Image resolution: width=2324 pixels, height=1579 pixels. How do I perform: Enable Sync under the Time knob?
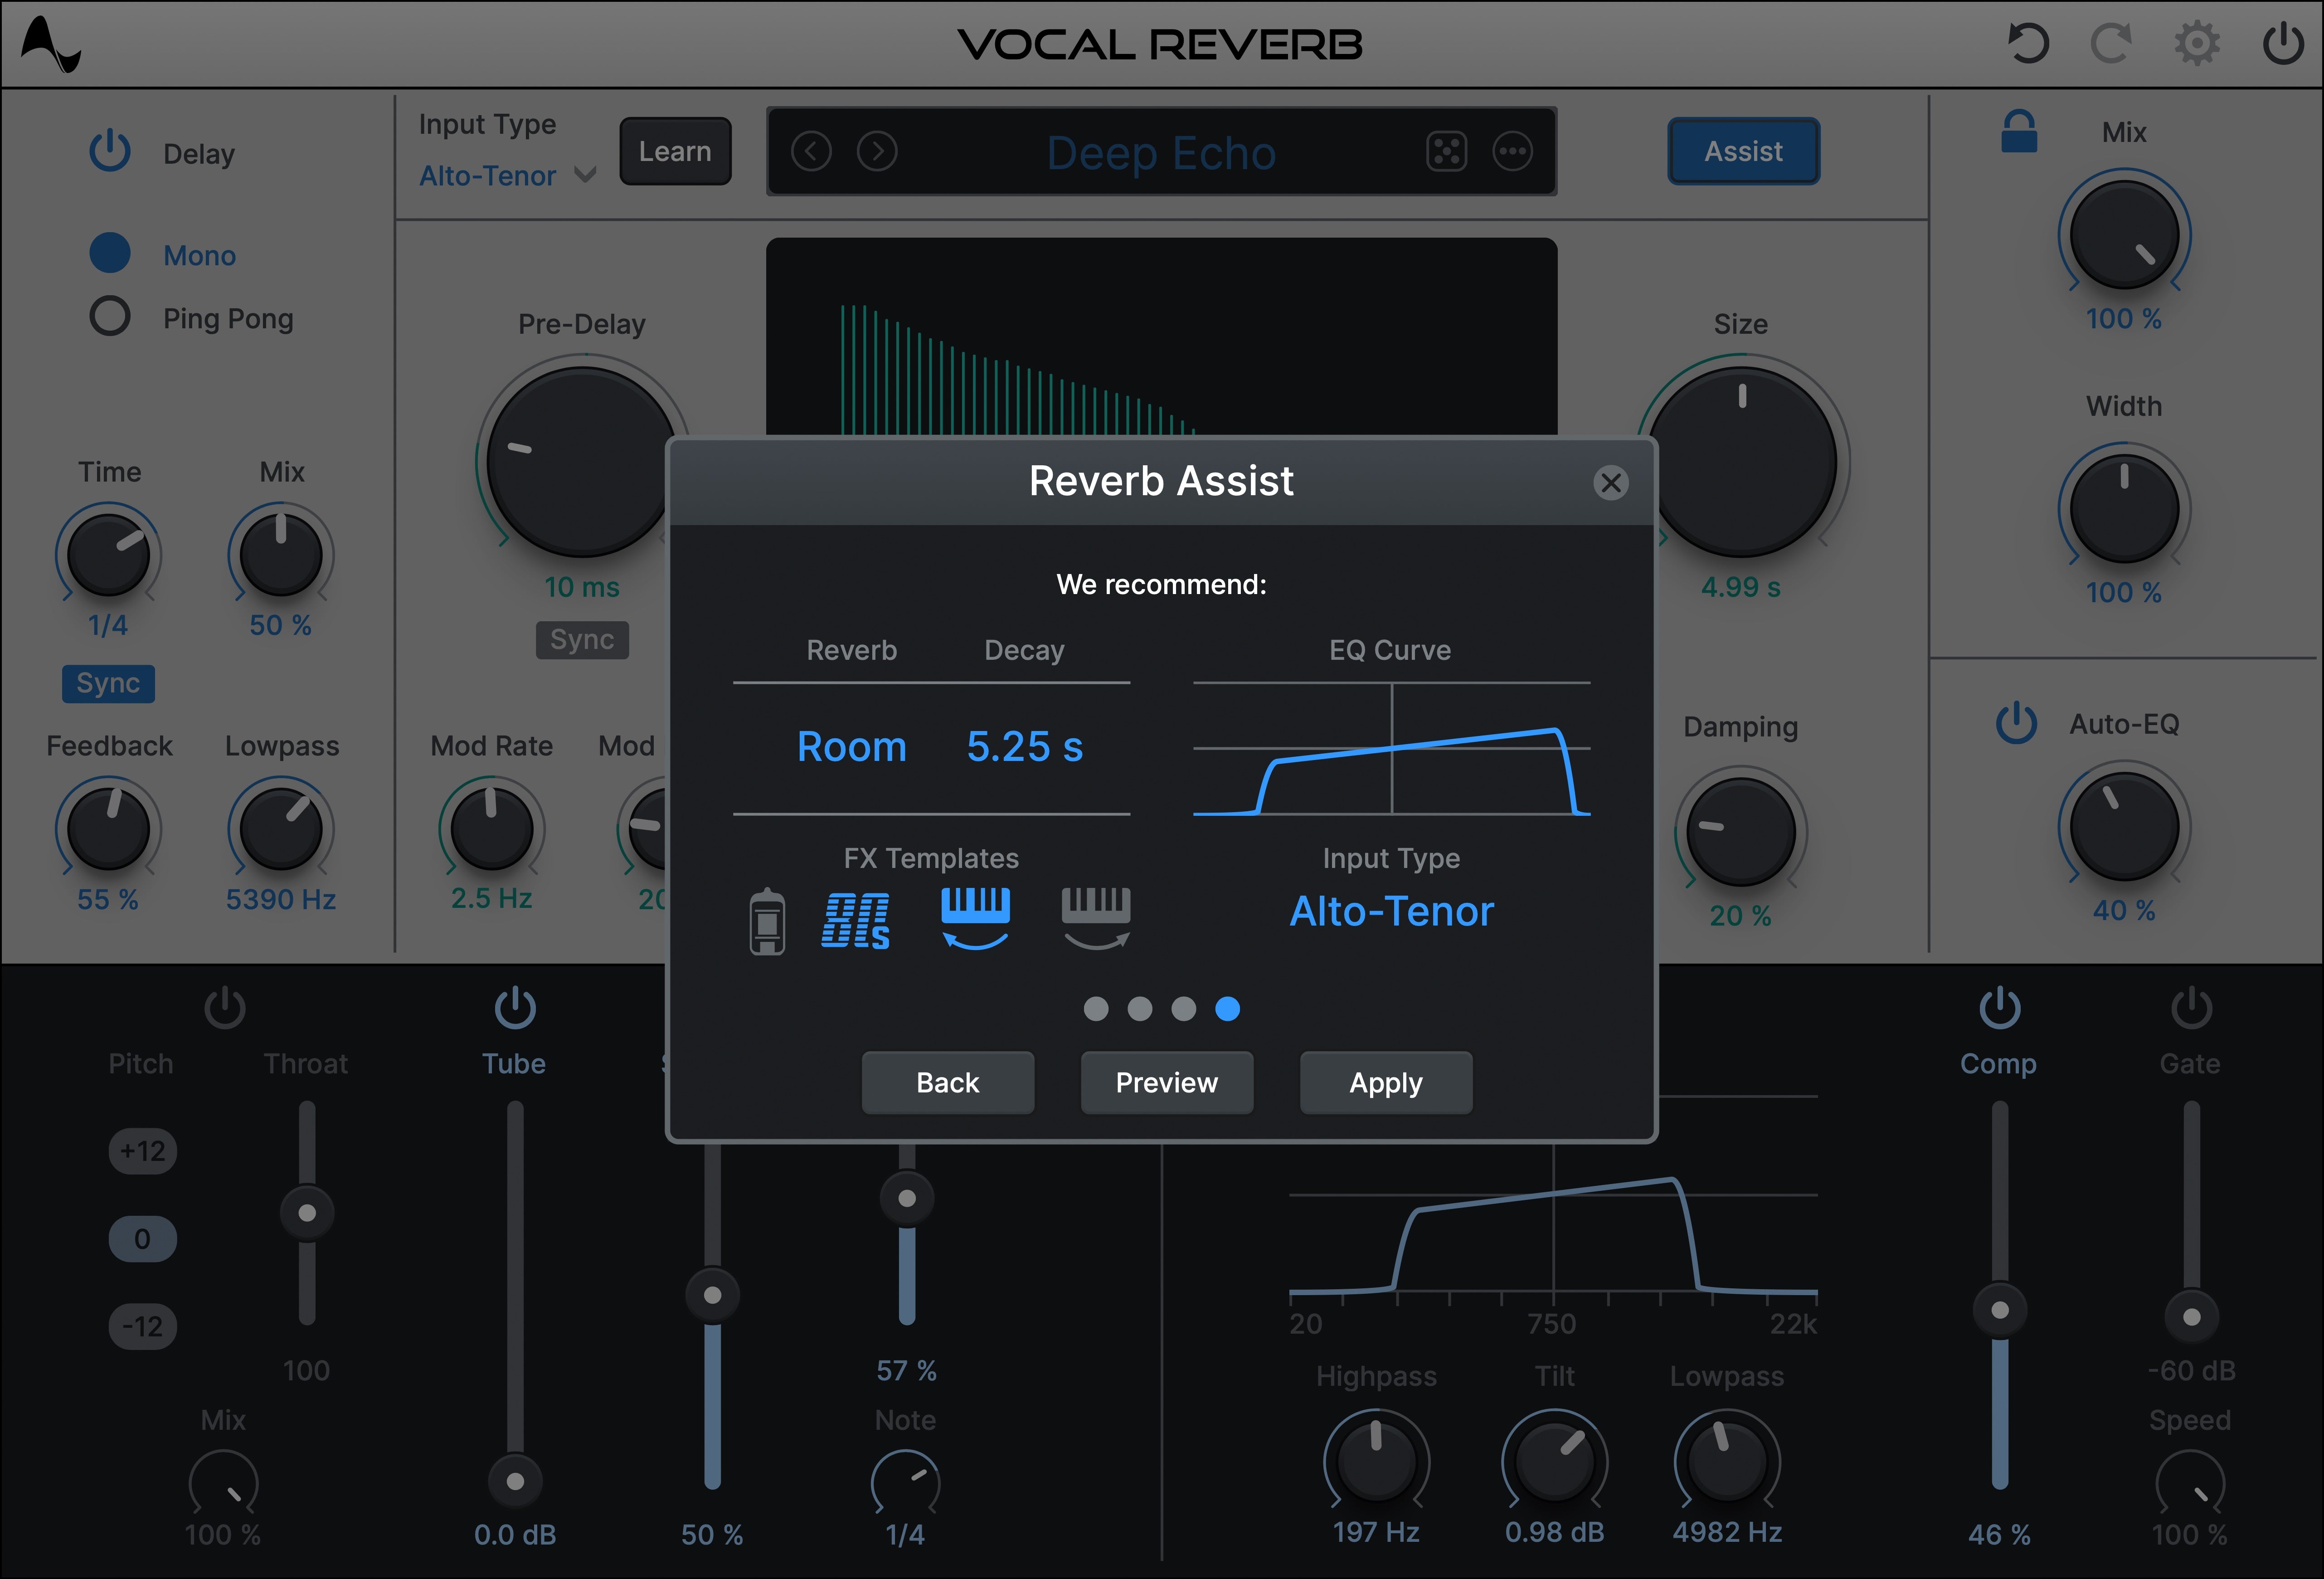tap(108, 684)
